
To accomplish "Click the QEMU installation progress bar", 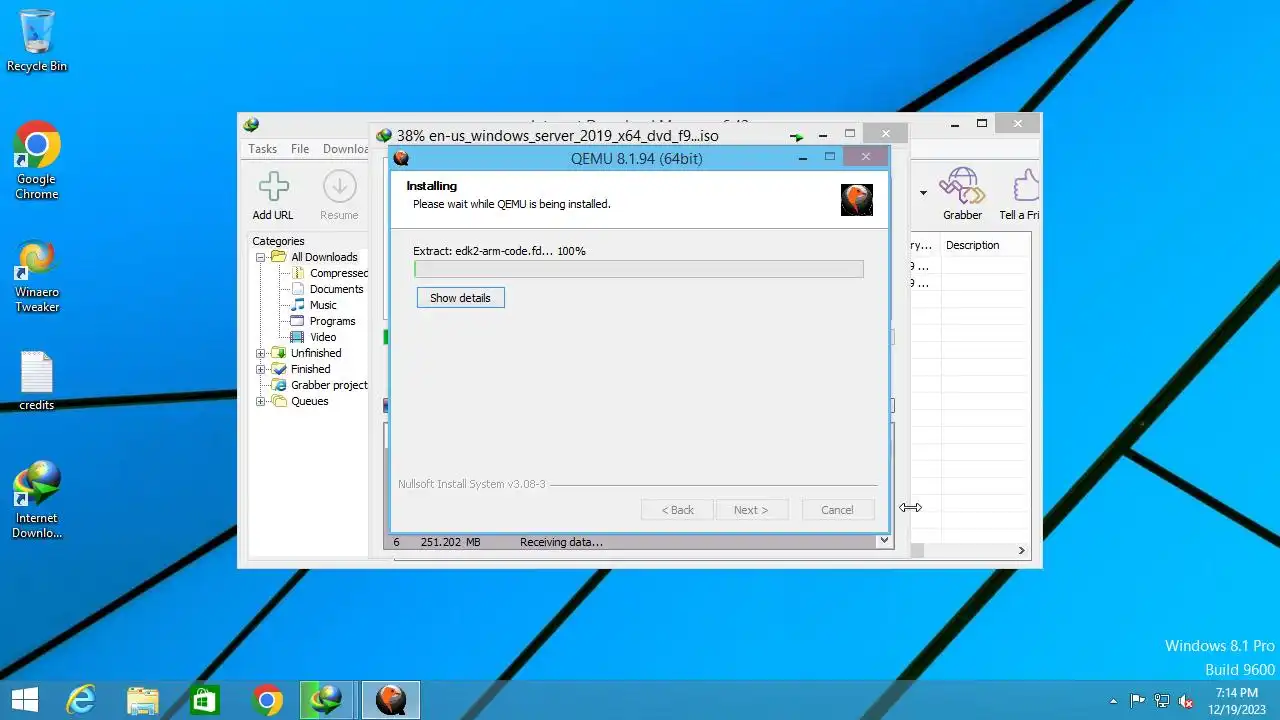I will [639, 269].
